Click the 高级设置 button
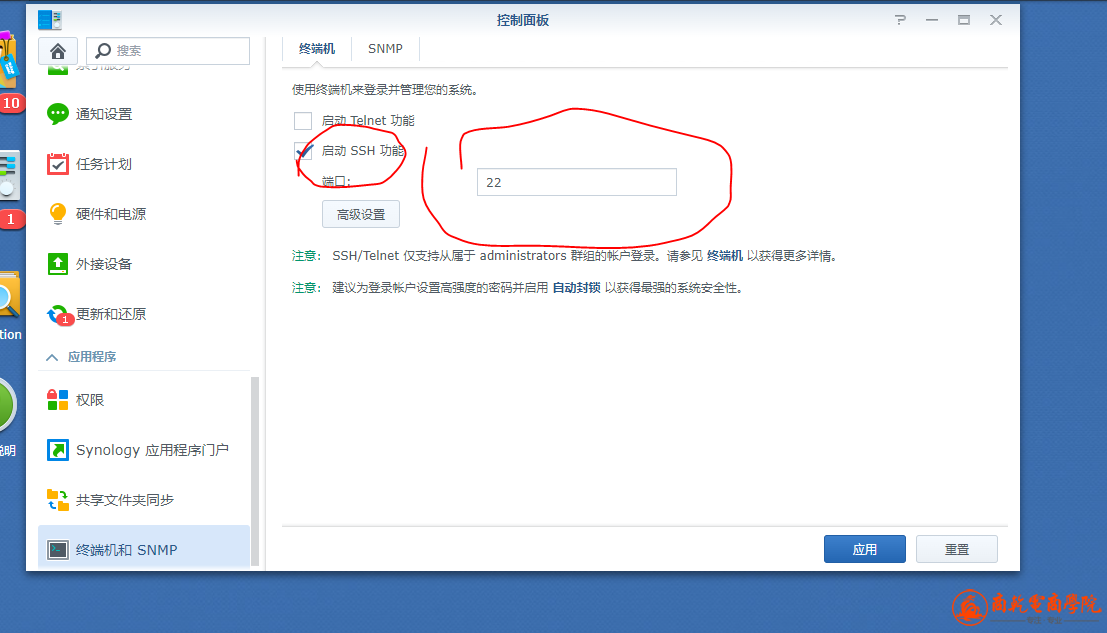Screen dimensions: 1107x633 pyautogui.click(x=361, y=215)
